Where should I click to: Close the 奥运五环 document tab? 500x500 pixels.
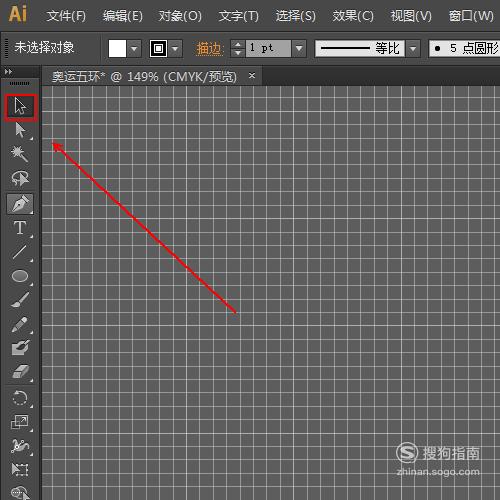coord(252,76)
